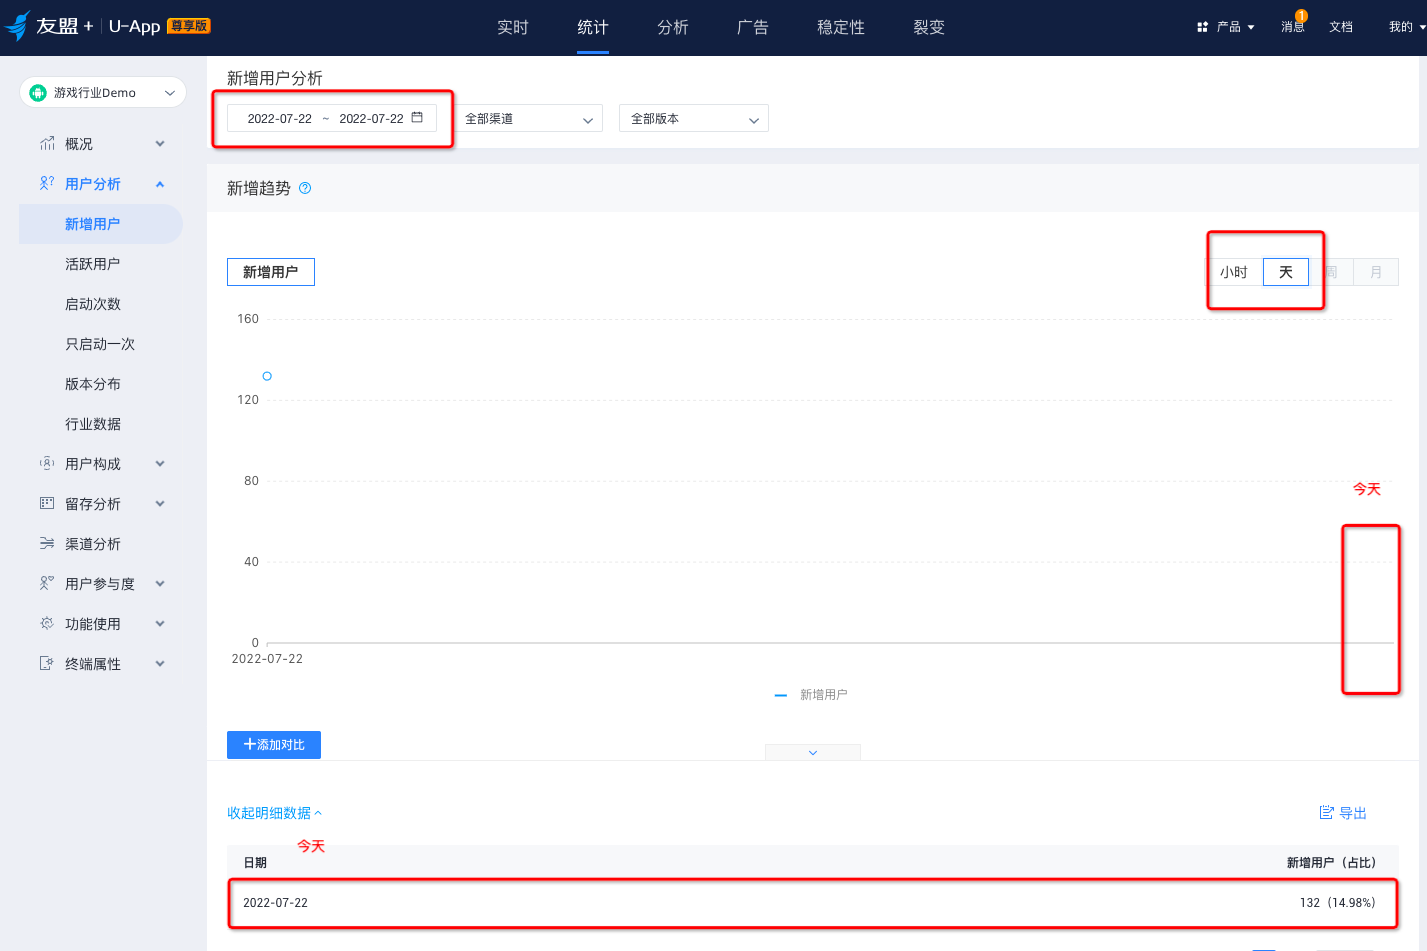Click the export icon next to 导出
The image size is (1427, 951).
1326,813
